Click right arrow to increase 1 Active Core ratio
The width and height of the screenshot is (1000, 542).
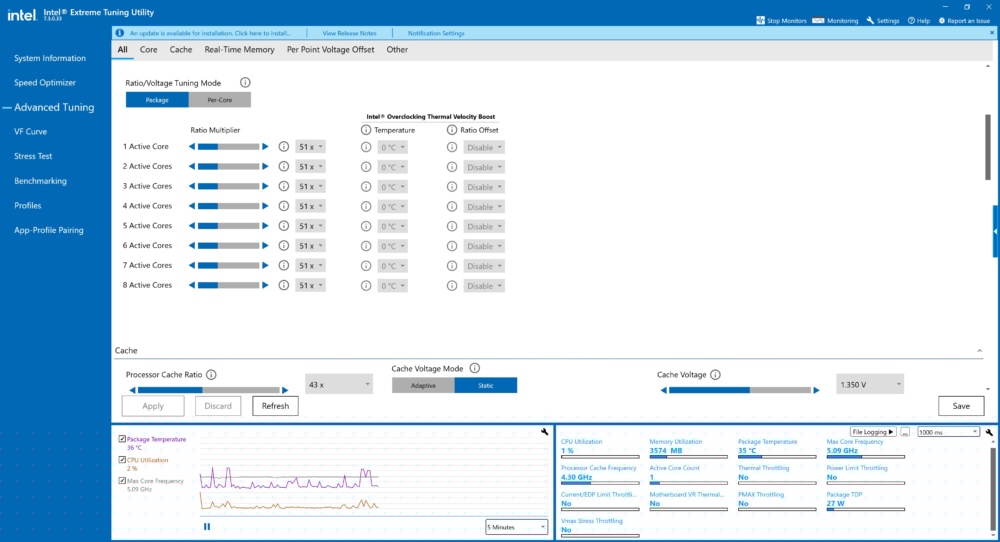265,147
